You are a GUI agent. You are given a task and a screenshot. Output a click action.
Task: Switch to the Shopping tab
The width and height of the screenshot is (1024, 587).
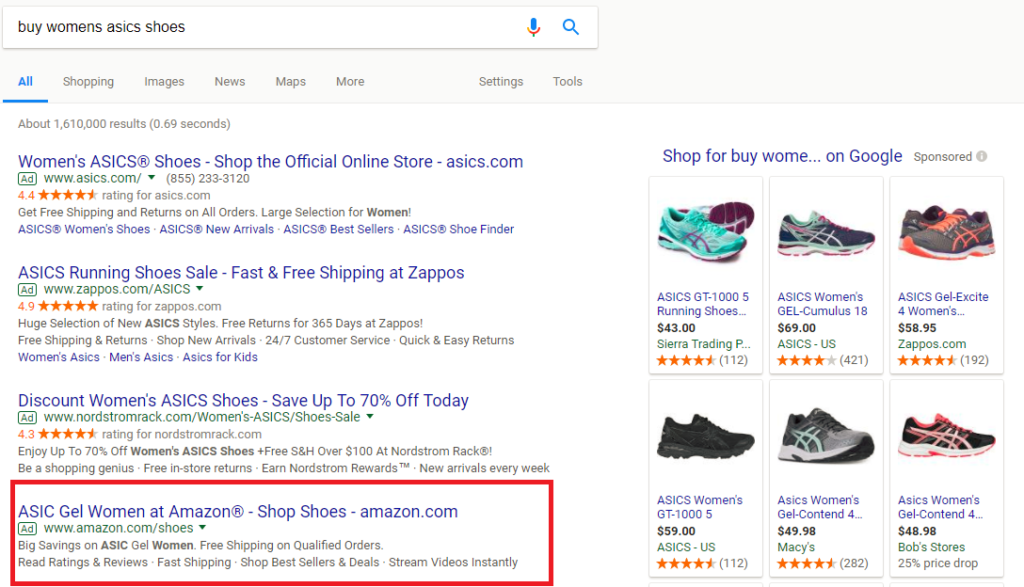88,82
